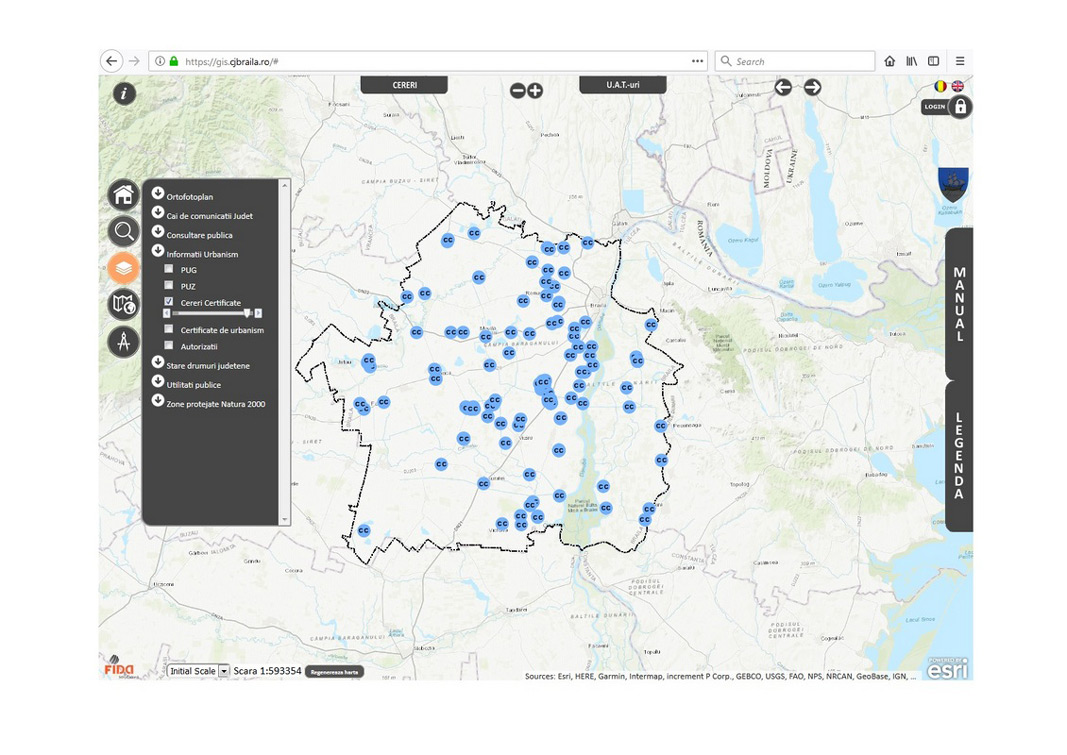
Task: Open the compass measure tool
Action: pyautogui.click(x=124, y=342)
